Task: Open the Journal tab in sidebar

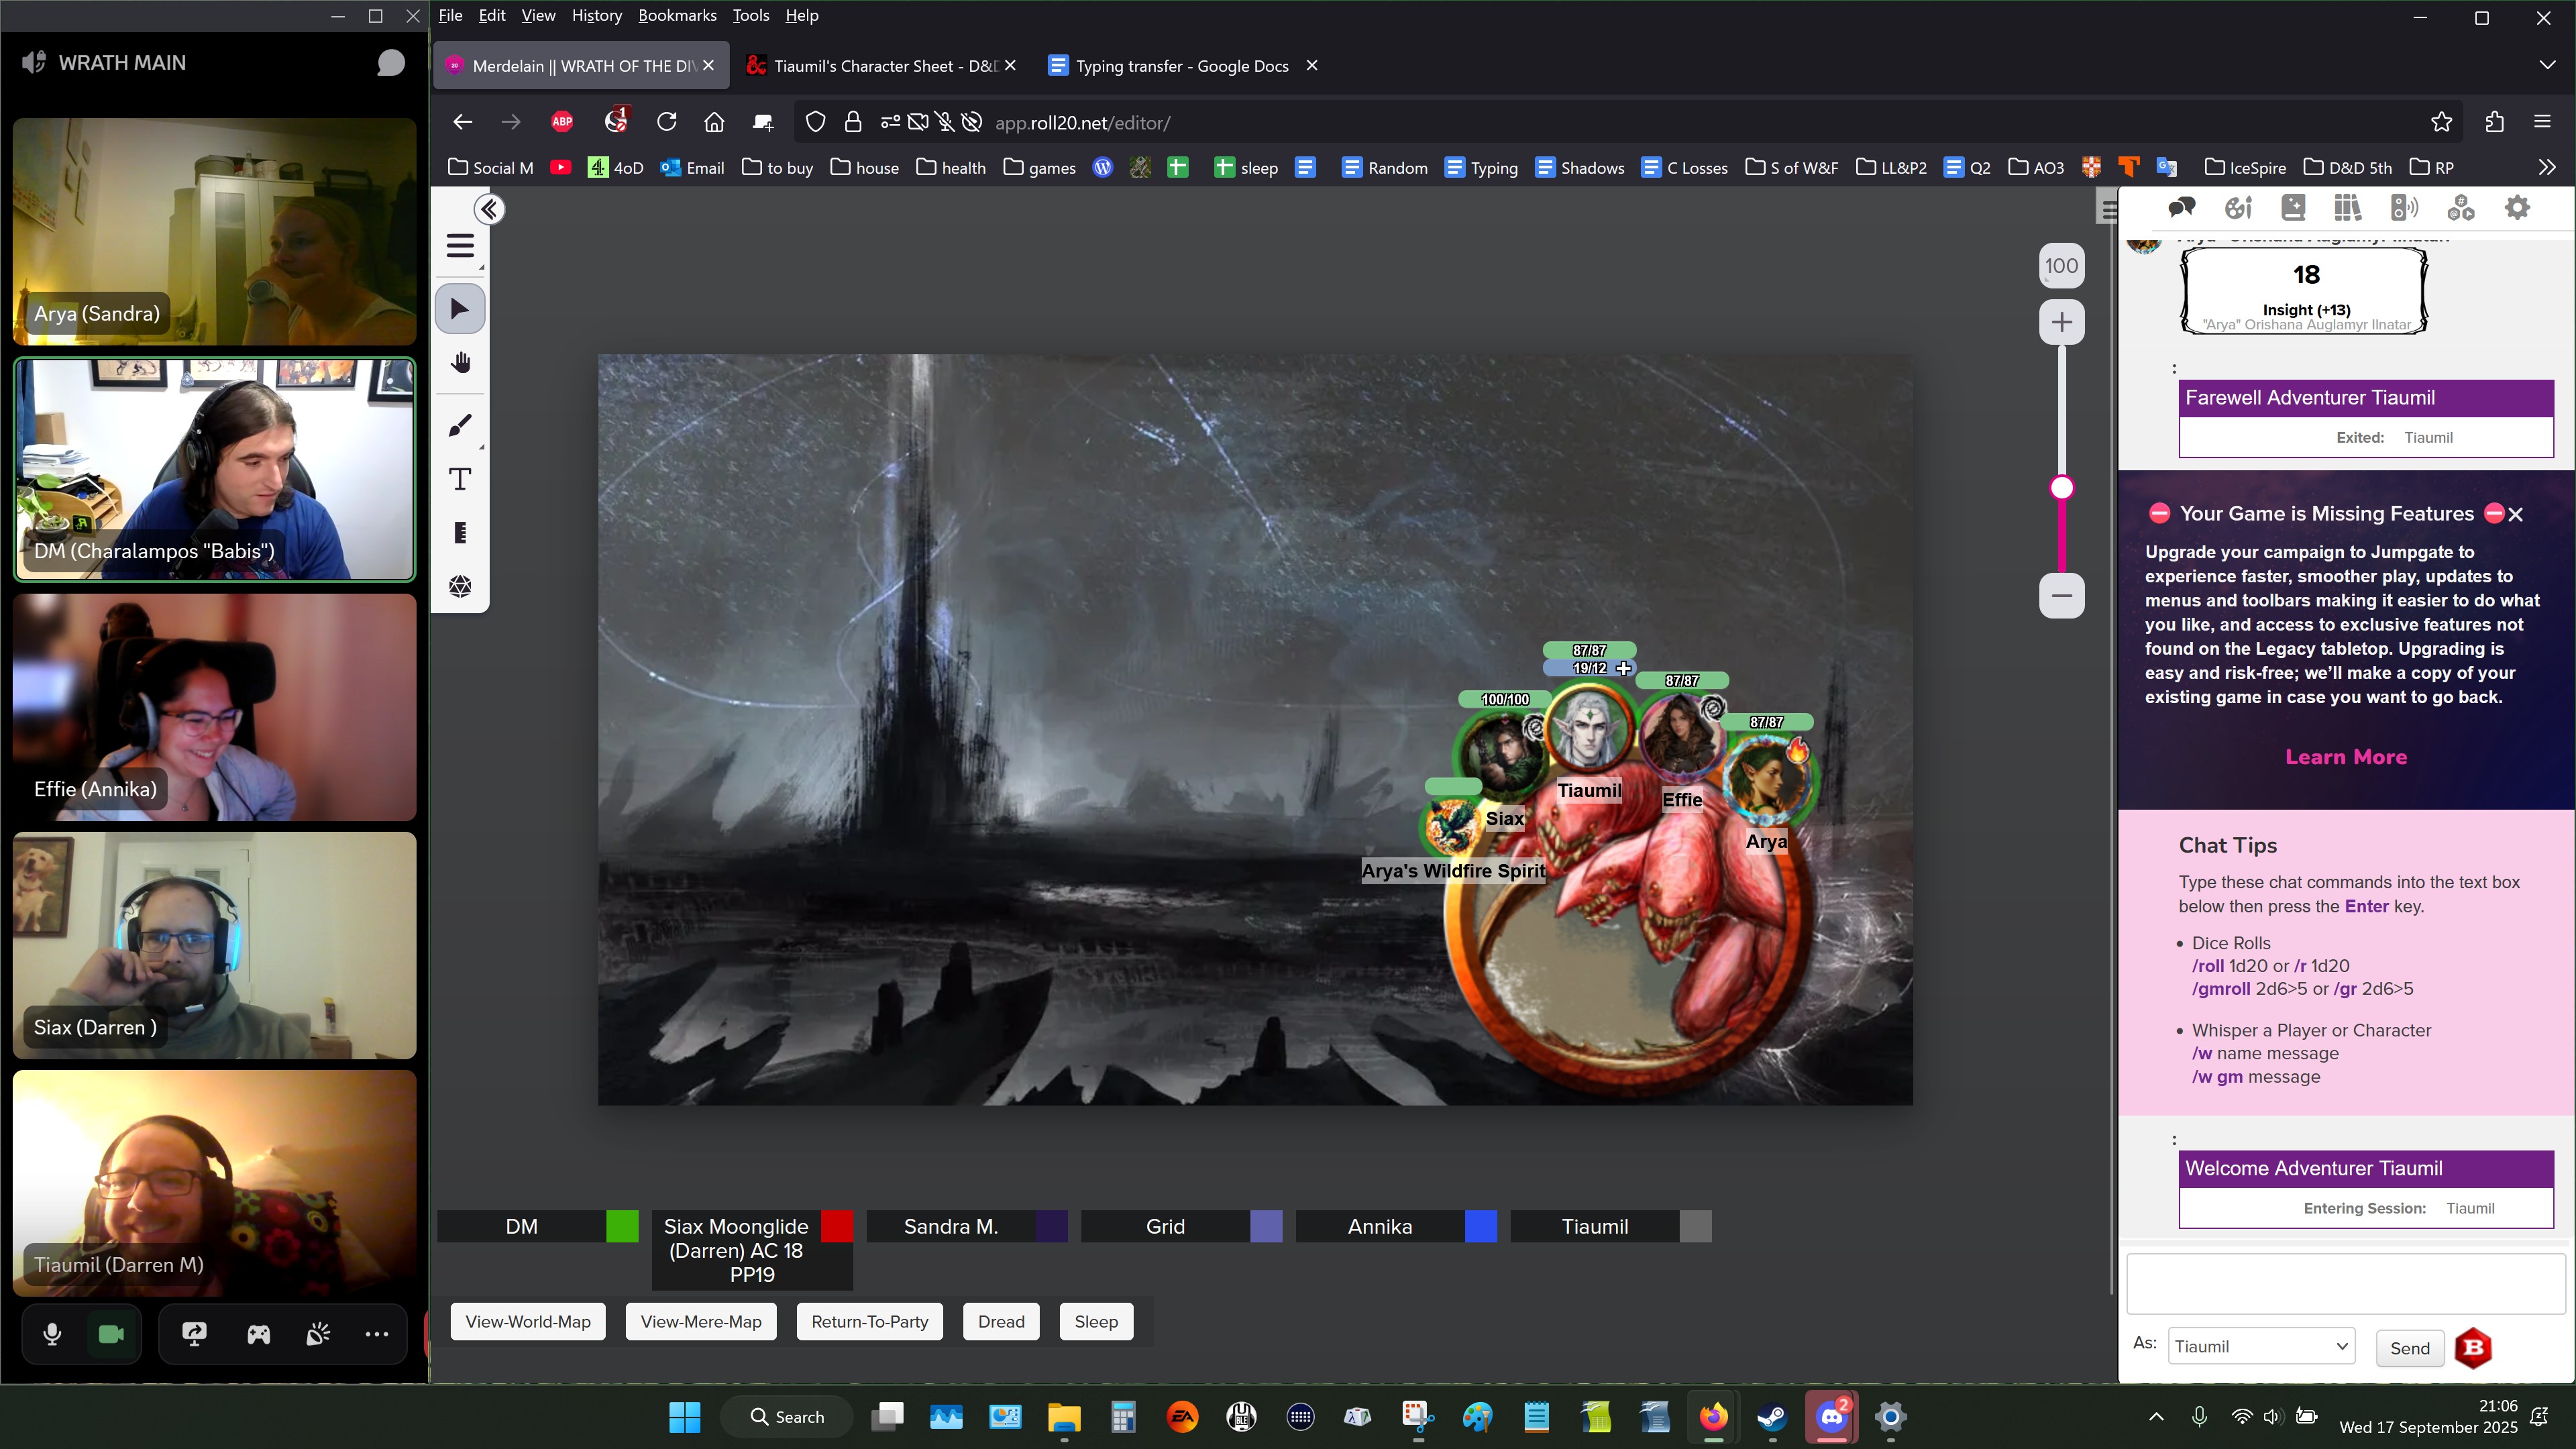Action: click(2293, 208)
